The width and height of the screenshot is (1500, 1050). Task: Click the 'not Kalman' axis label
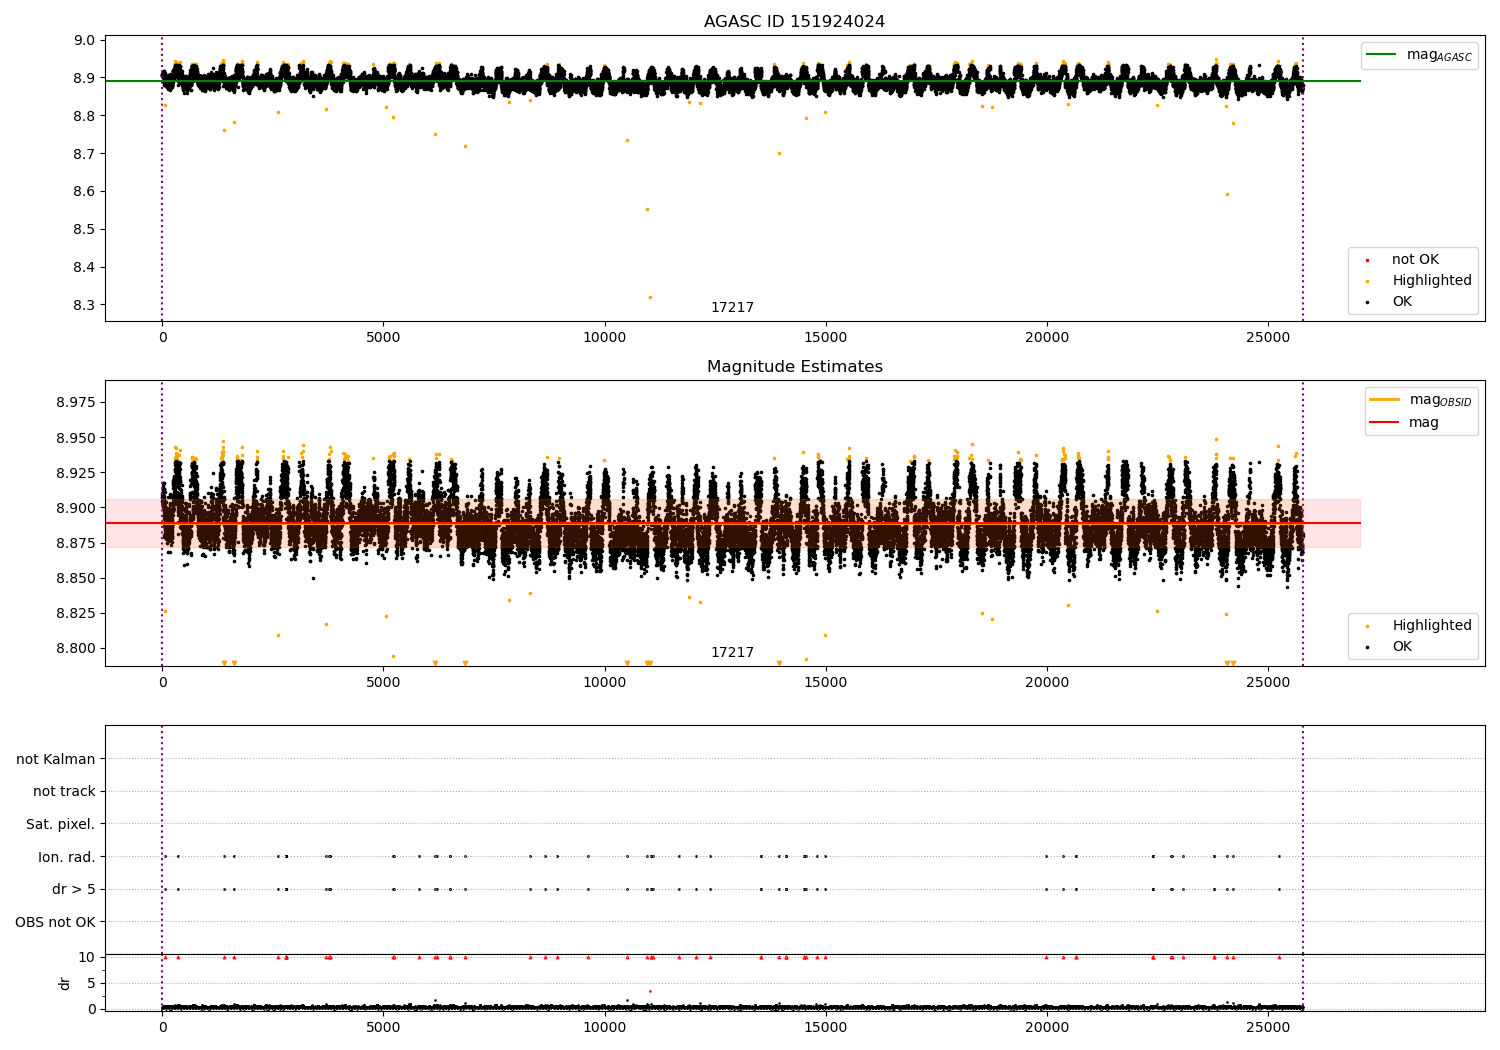coord(56,759)
